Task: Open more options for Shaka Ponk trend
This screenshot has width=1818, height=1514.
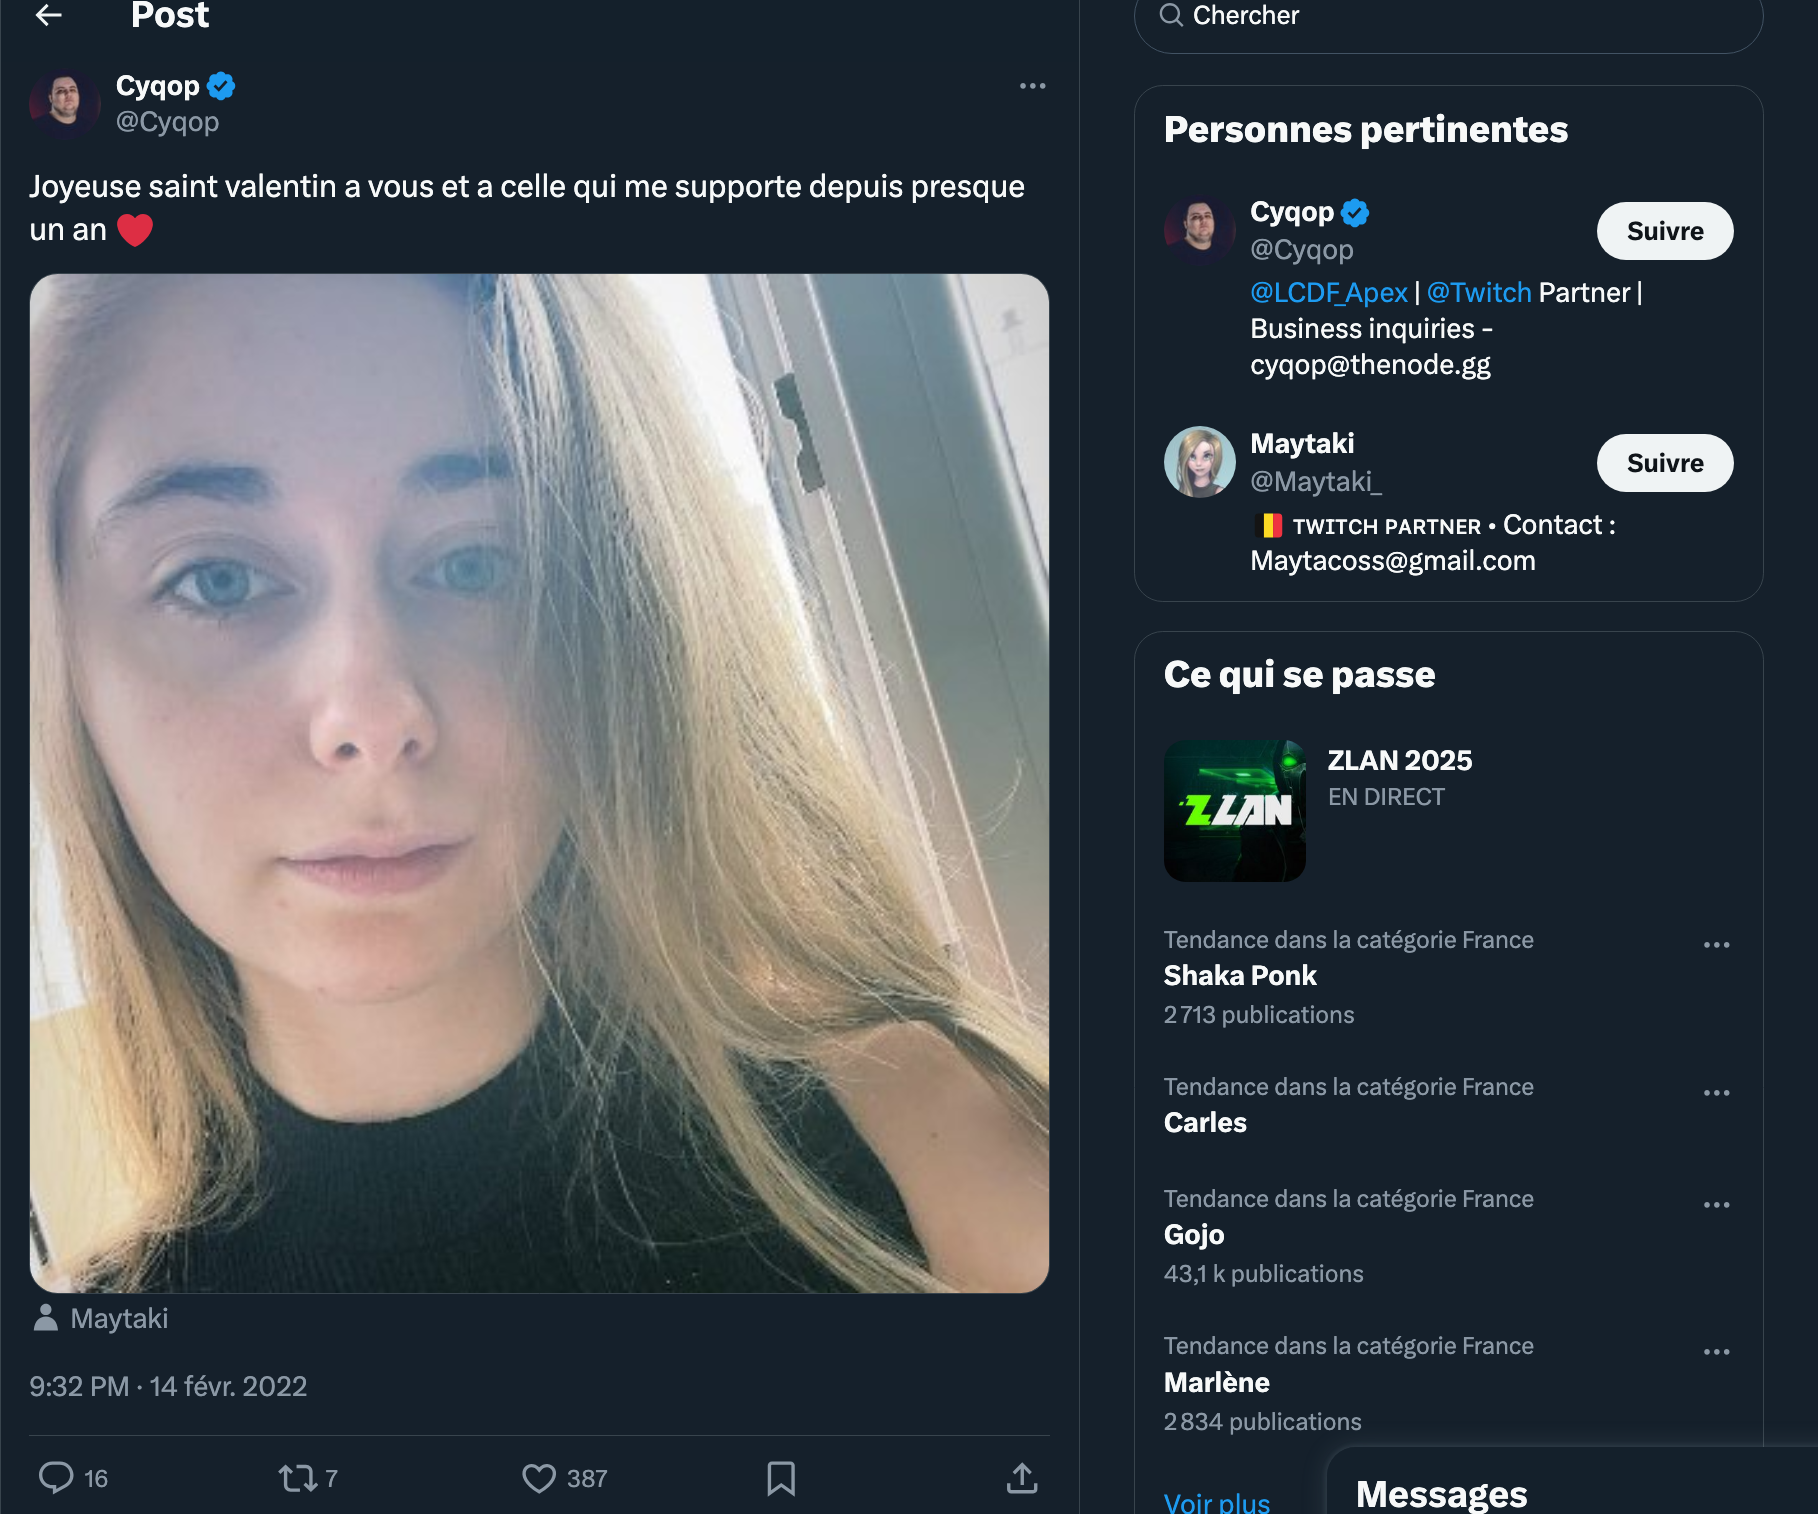Action: [x=1716, y=945]
